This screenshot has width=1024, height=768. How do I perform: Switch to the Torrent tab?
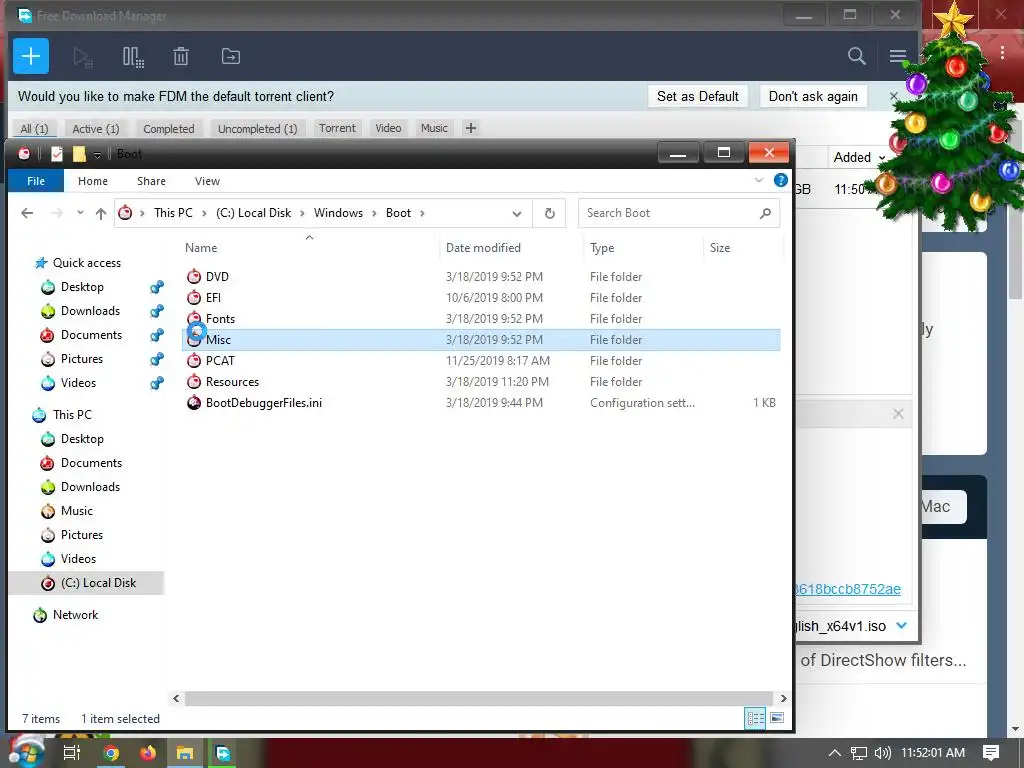click(337, 128)
